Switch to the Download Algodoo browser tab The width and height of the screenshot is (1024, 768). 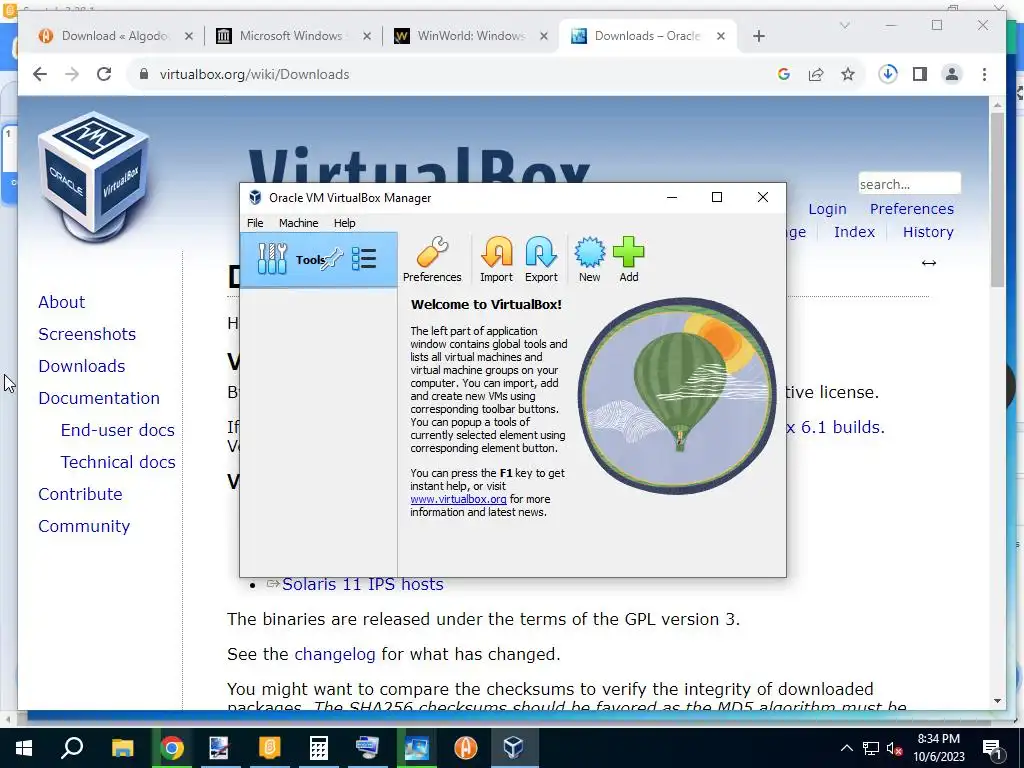[116, 36]
